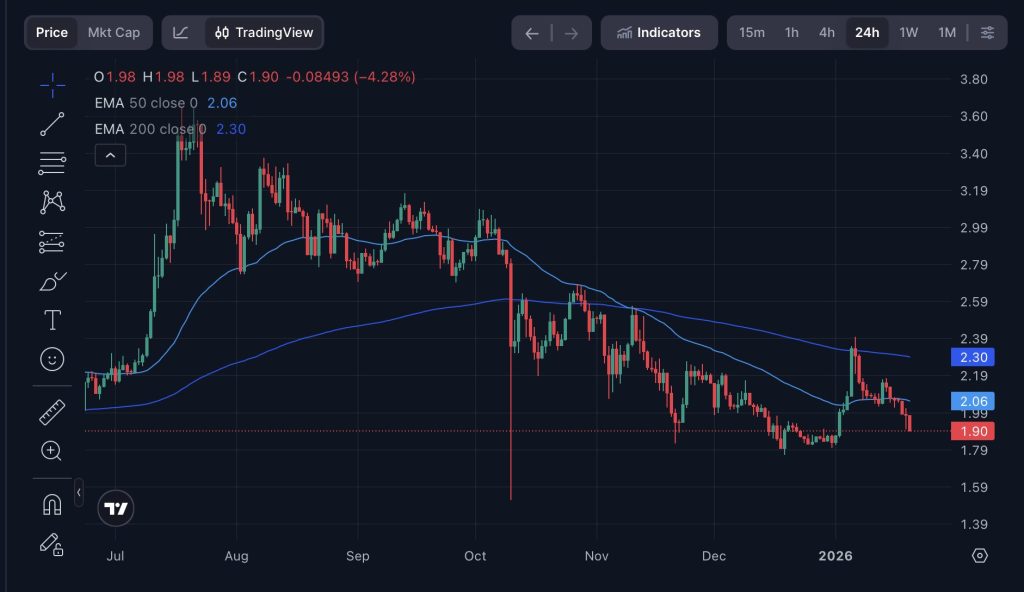Select the 1W timeframe
This screenshot has height=592, width=1024.
[908, 33]
